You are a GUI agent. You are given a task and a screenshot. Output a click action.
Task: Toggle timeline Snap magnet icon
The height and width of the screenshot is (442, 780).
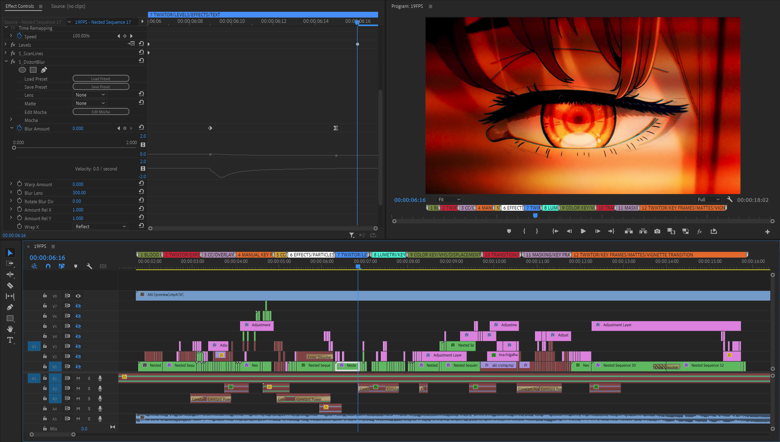click(48, 266)
